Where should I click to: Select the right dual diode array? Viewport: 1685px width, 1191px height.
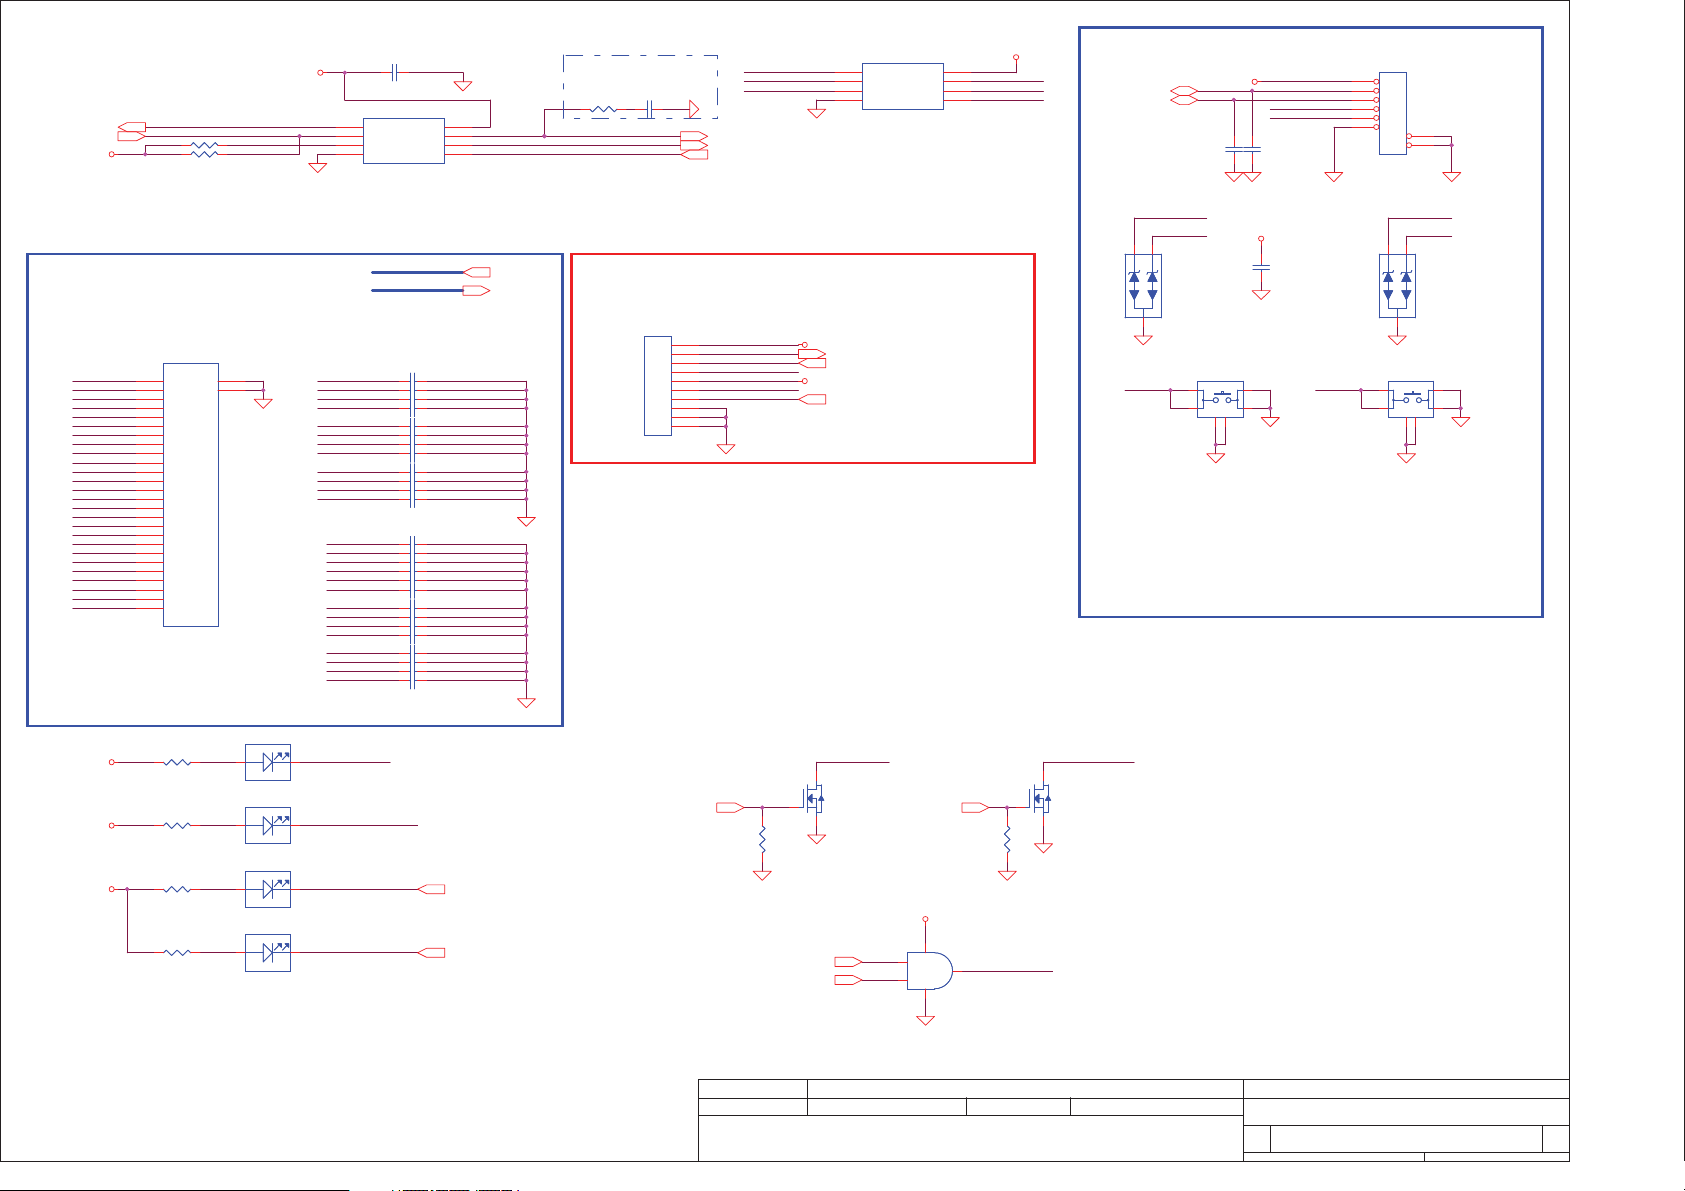click(x=1397, y=286)
